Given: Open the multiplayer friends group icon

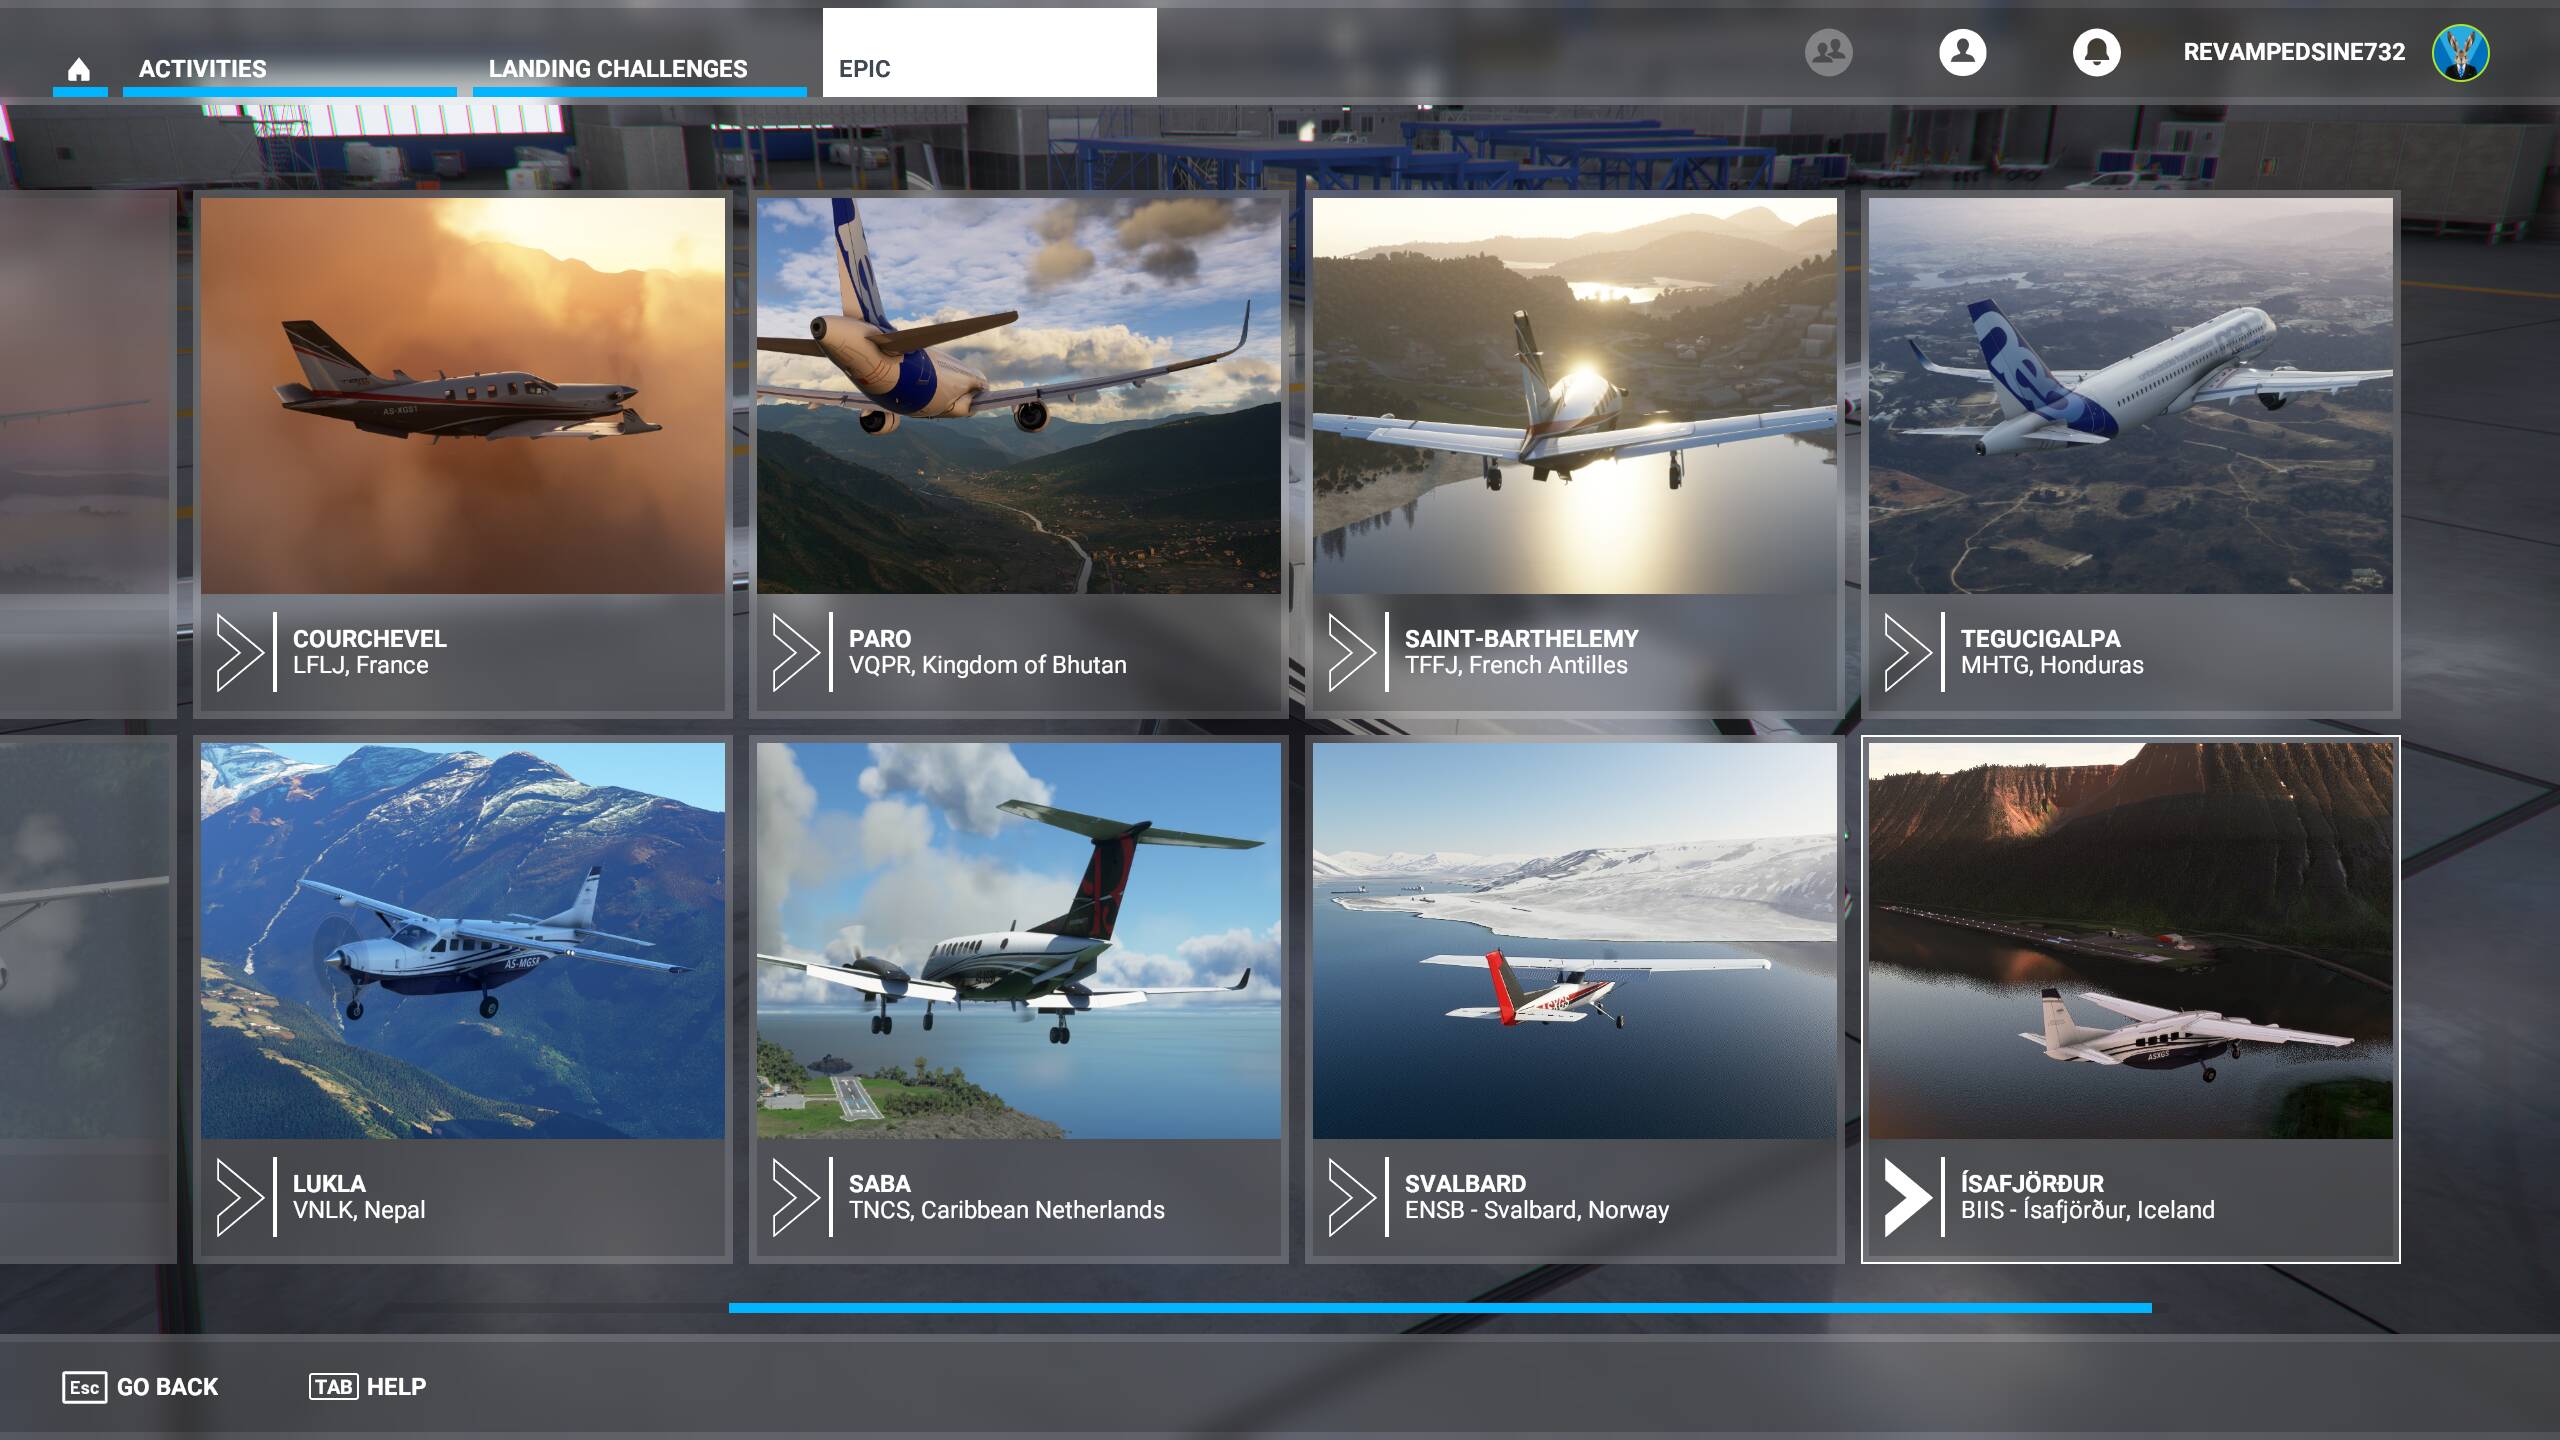Looking at the screenshot, I should (1828, 52).
